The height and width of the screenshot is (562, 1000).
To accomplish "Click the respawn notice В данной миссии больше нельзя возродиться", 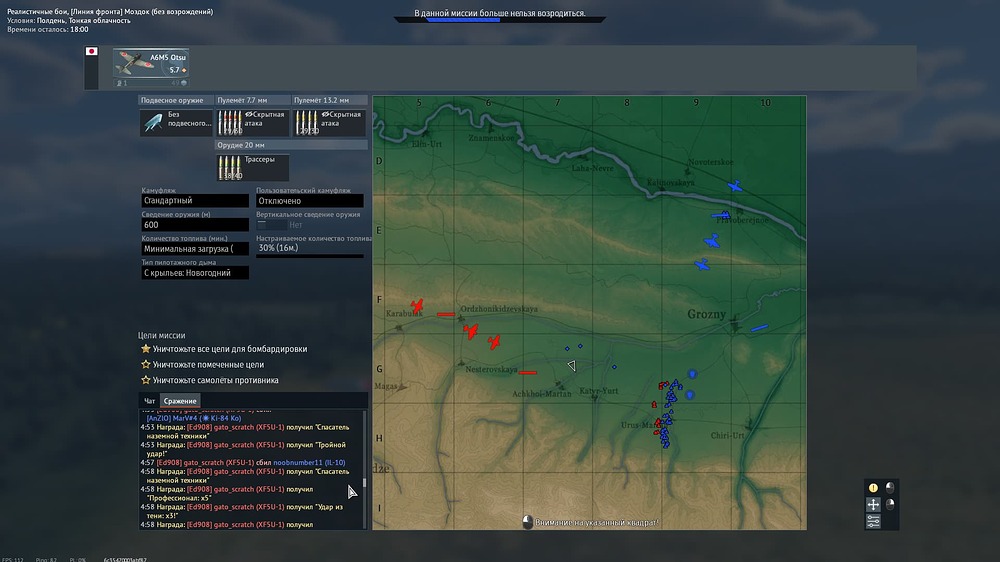I will [x=500, y=13].
